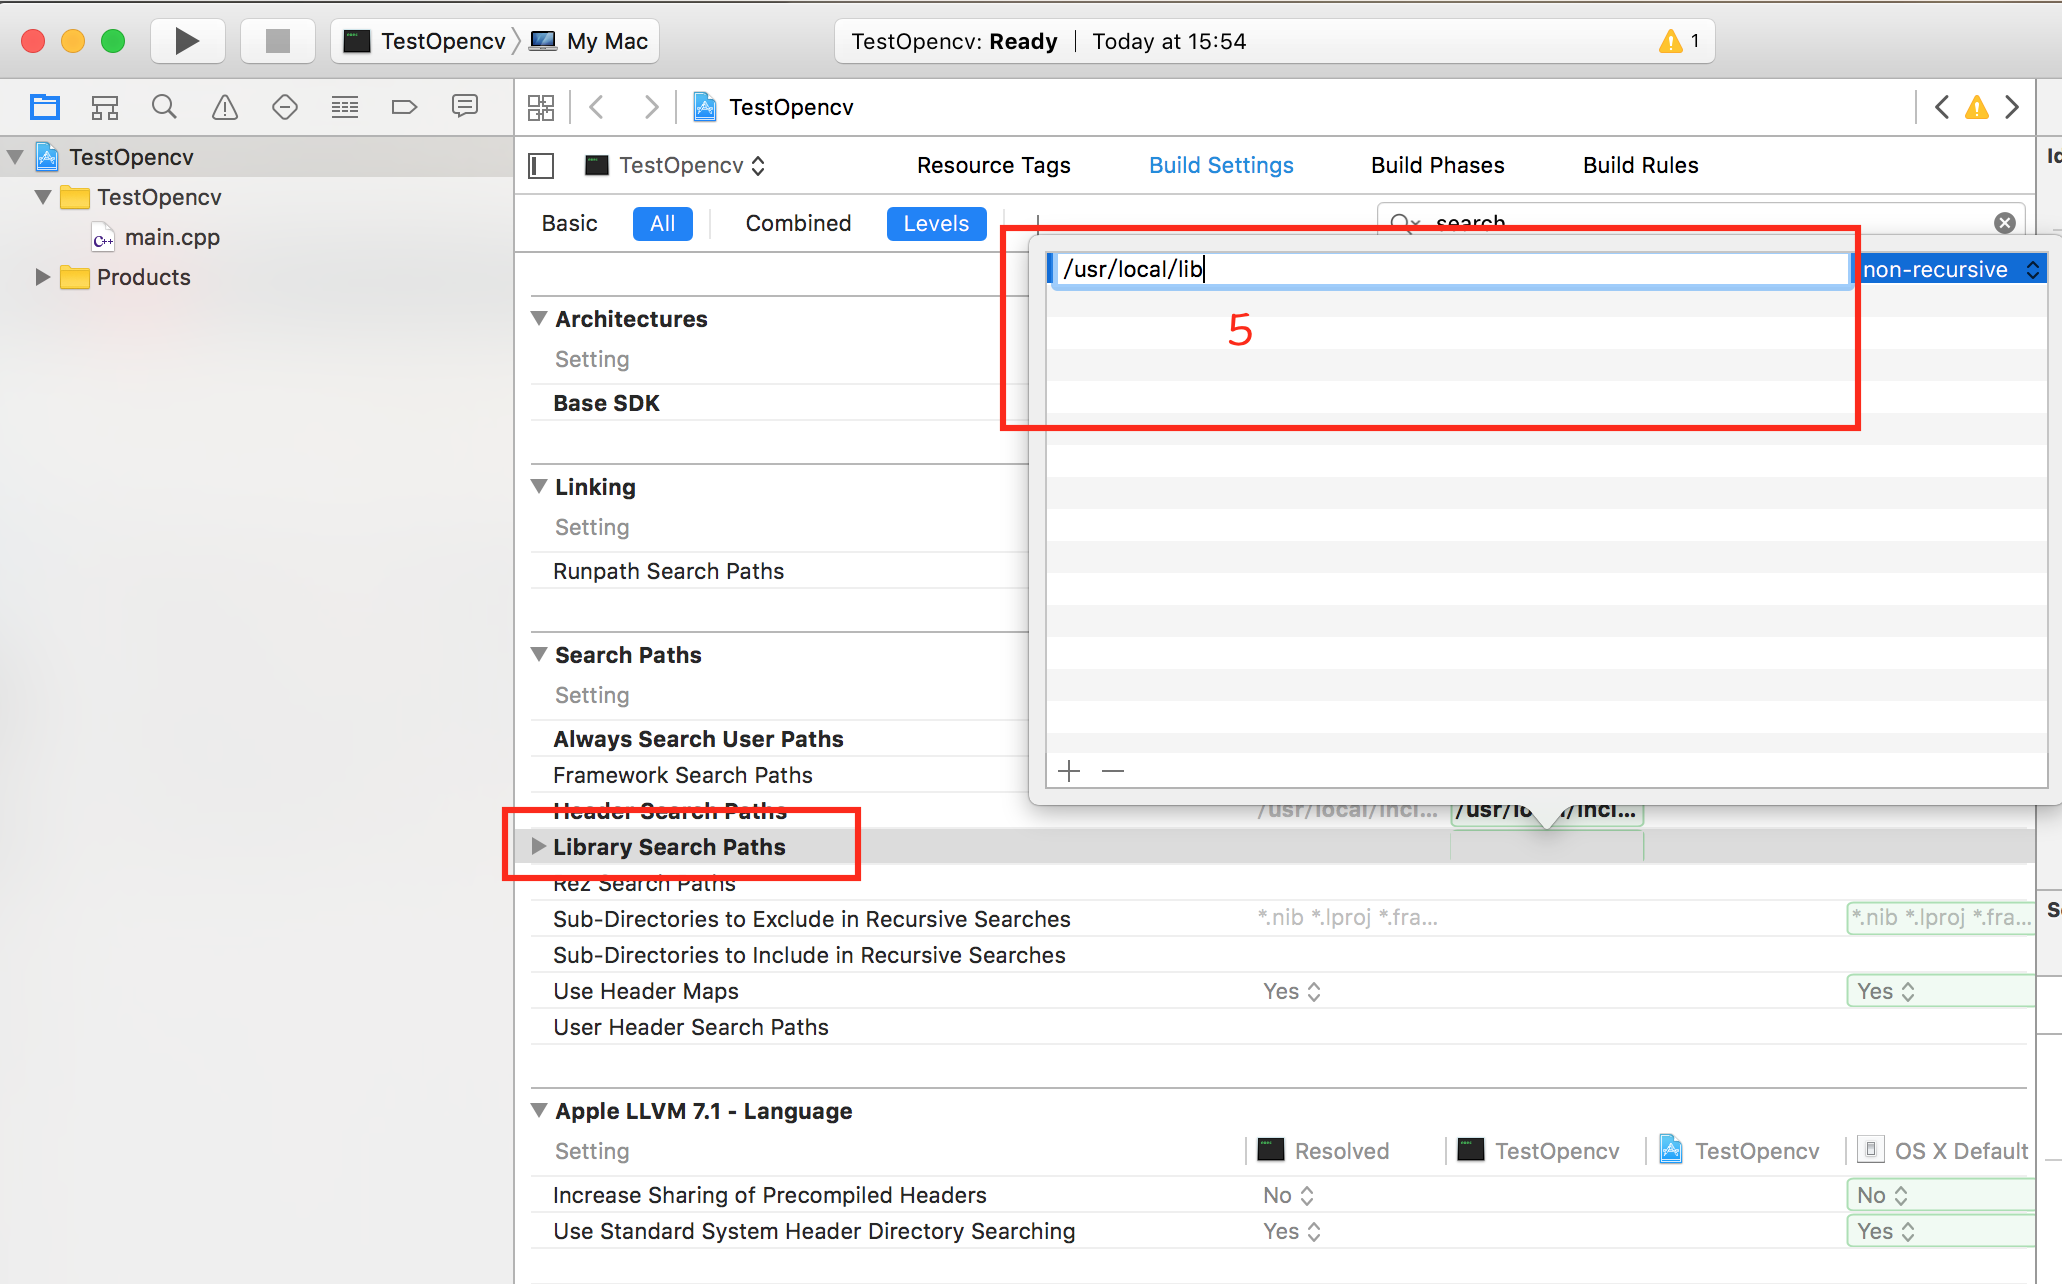Open main.cpp in the navigator

pyautogui.click(x=172, y=237)
